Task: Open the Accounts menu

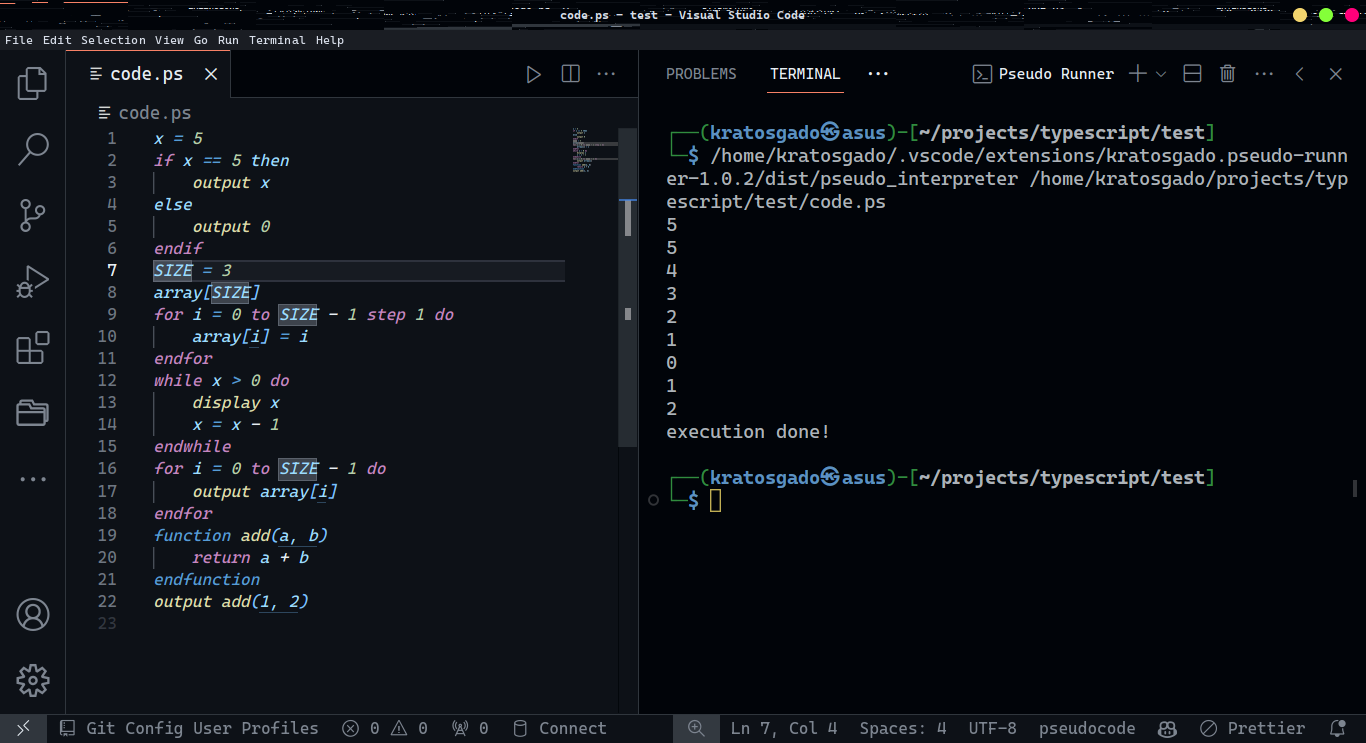Action: [x=32, y=614]
